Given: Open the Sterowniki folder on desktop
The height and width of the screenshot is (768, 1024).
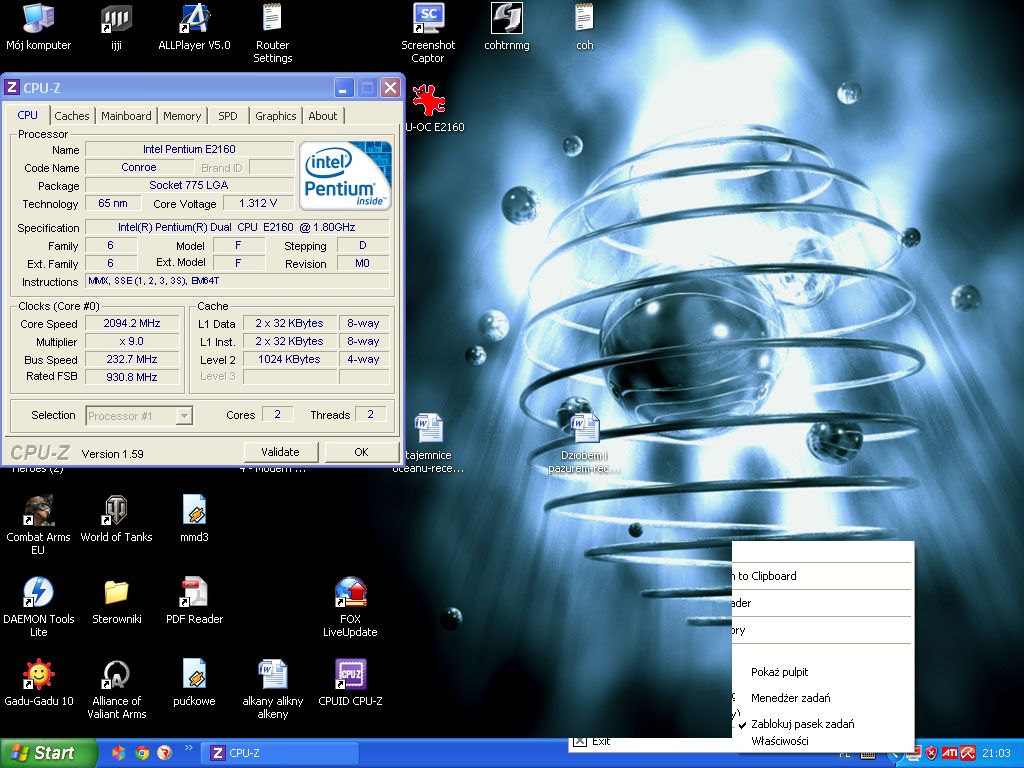Looking at the screenshot, I should point(116,593).
